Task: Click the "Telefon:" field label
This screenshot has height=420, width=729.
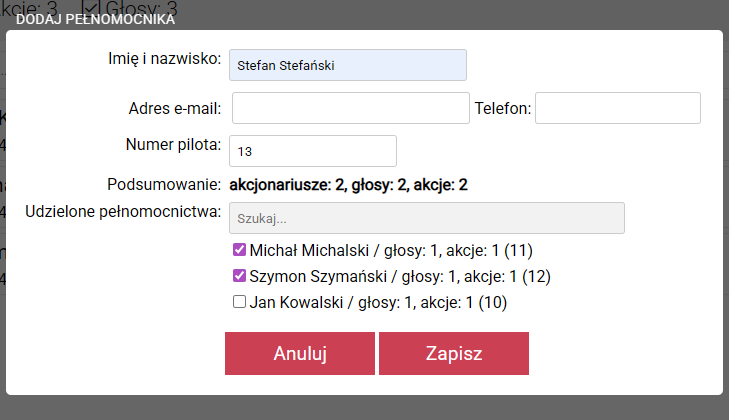Action: pyautogui.click(x=503, y=108)
